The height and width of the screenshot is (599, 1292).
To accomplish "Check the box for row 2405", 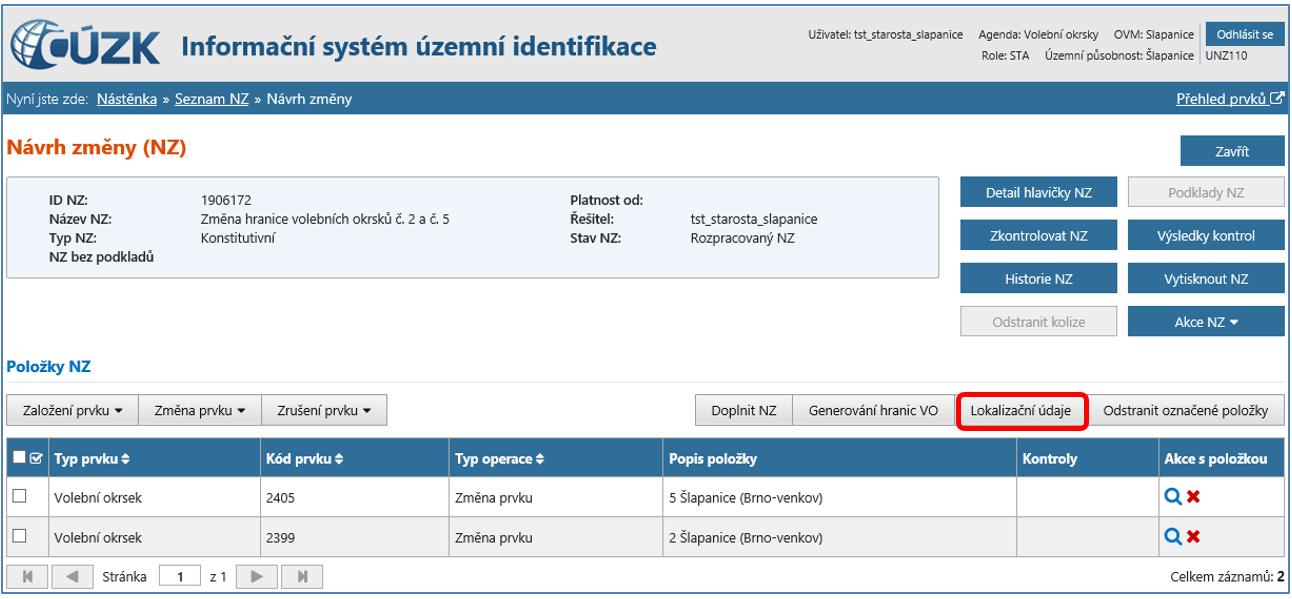I will coord(19,496).
